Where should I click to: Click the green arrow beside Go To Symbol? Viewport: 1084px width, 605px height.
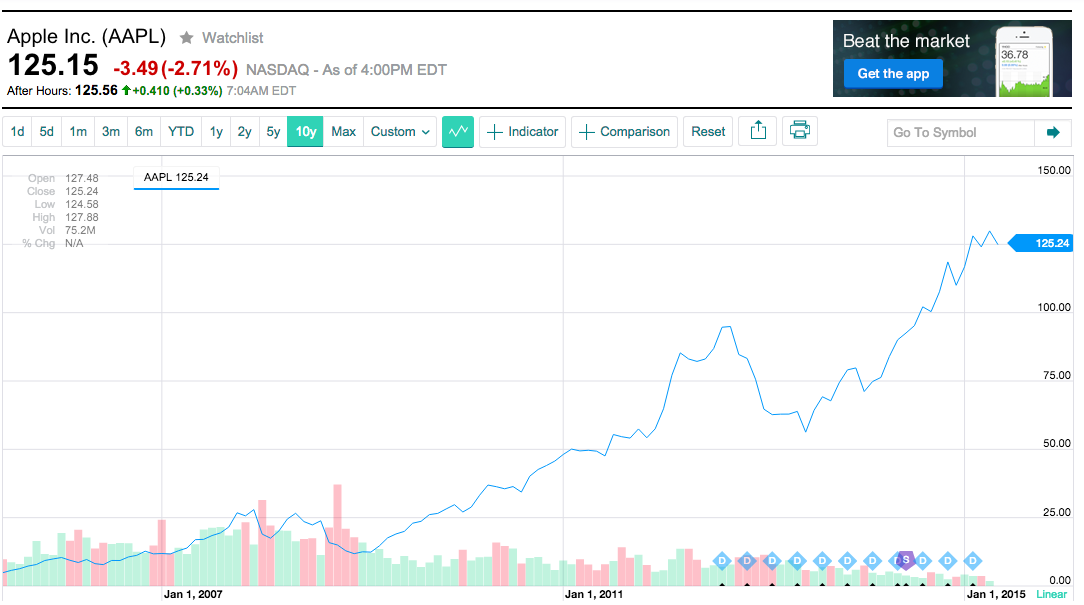(x=1053, y=133)
